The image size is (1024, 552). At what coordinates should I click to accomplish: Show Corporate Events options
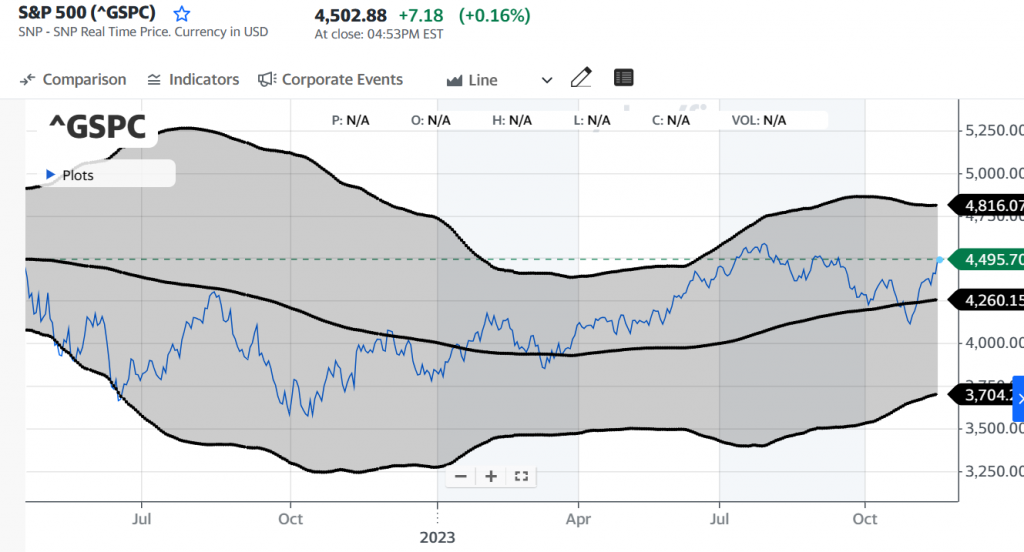330,80
